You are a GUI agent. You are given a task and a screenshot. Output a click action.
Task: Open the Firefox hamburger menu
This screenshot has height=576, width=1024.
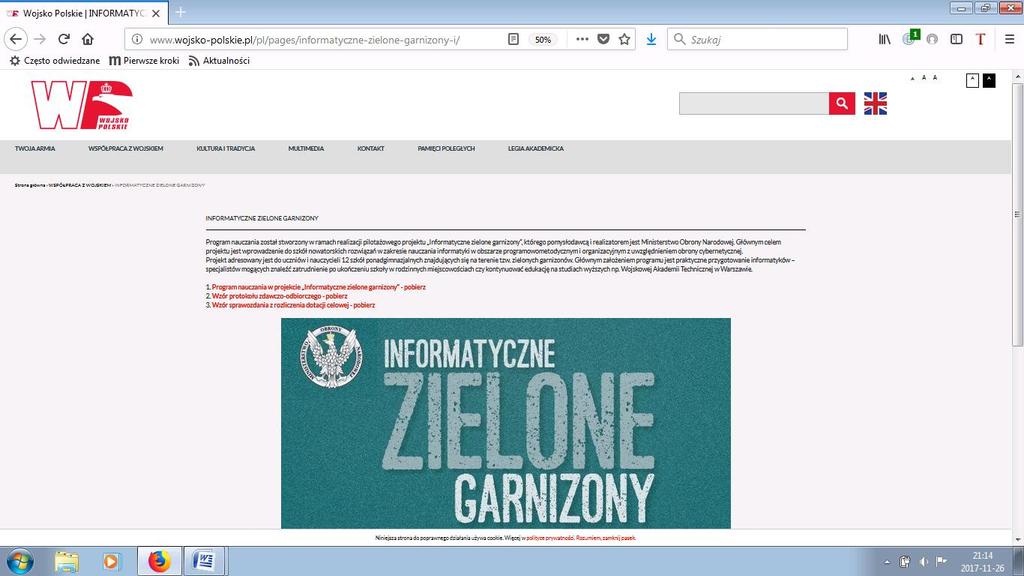[1010, 39]
